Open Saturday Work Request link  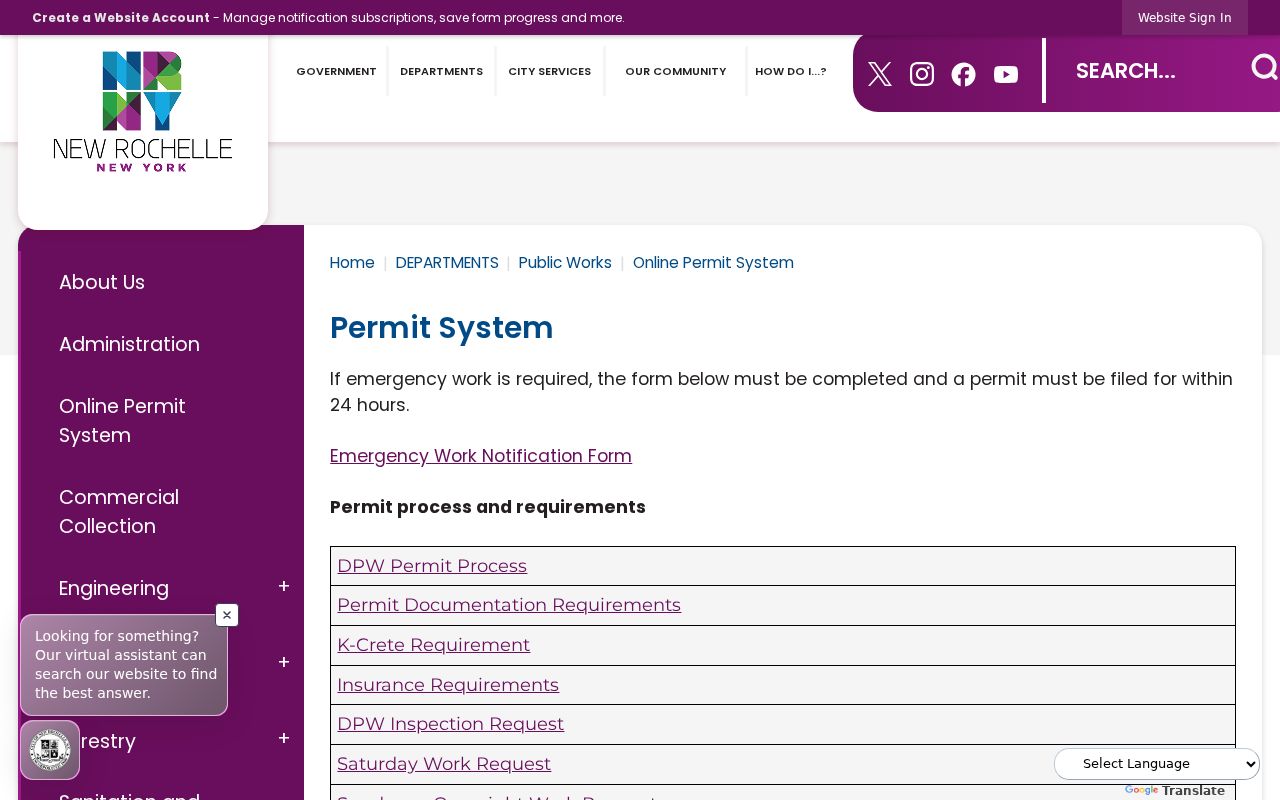tap(444, 764)
